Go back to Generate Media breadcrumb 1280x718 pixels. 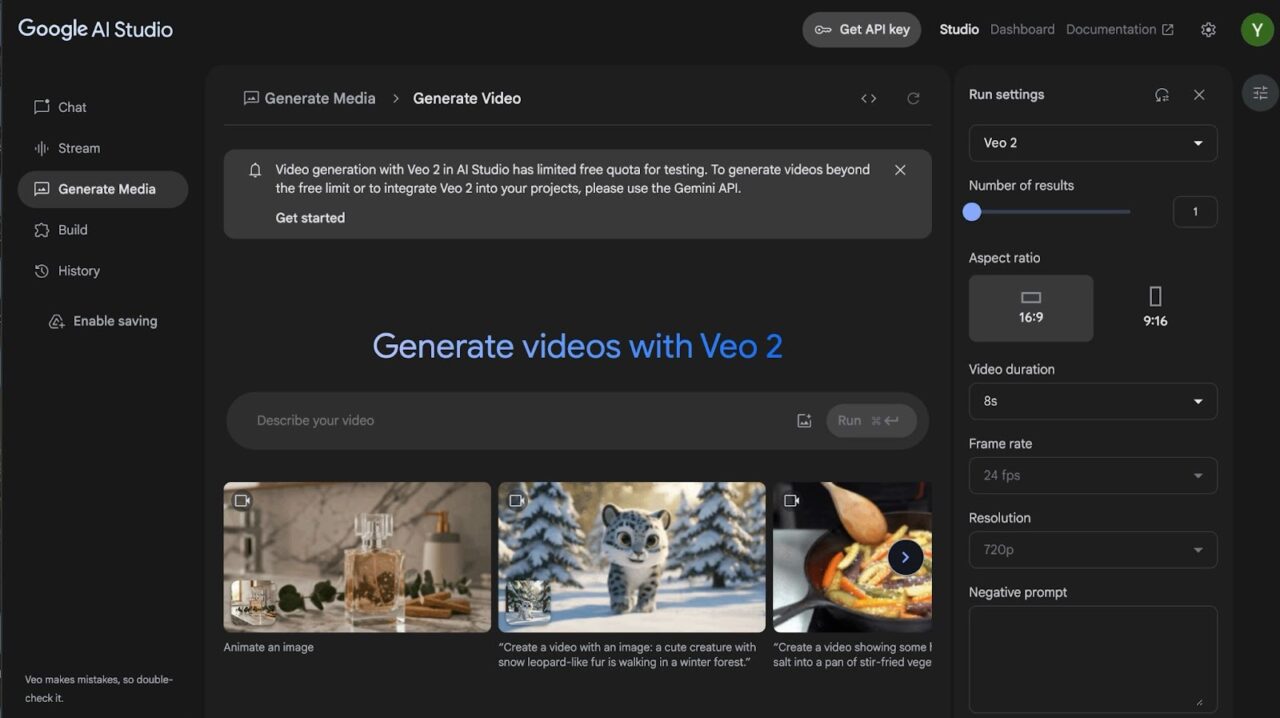point(310,98)
